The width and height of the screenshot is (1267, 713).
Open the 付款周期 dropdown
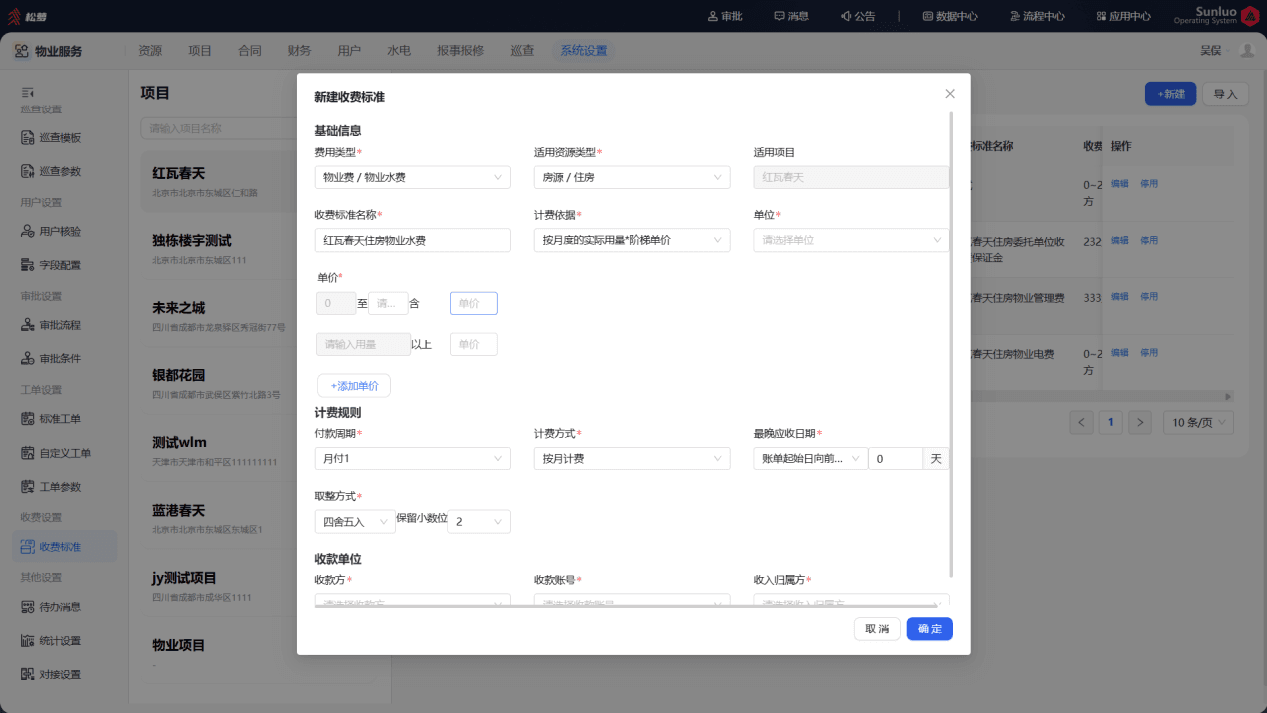[x=412, y=459]
